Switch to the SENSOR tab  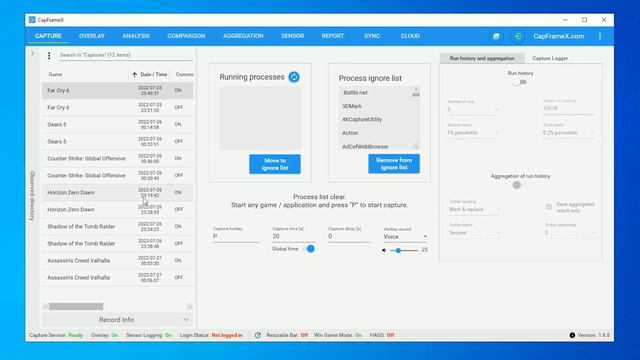point(293,36)
